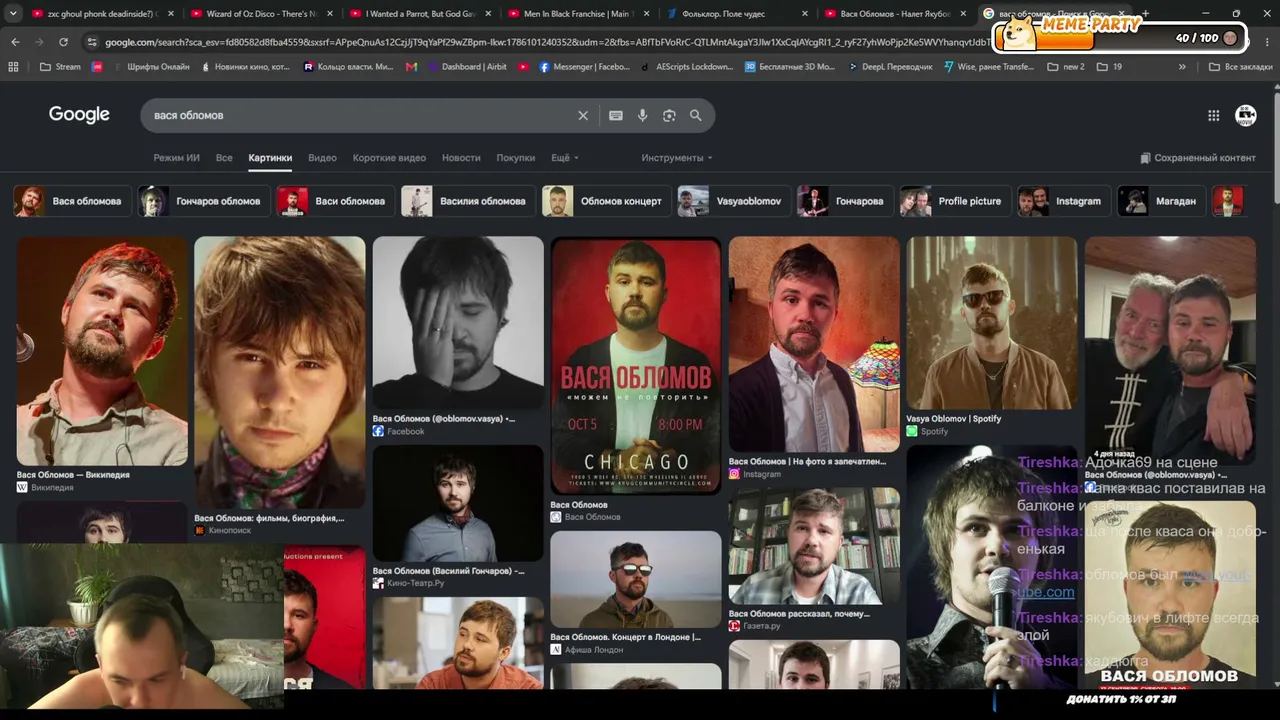Image resolution: width=1280 pixels, height=720 pixels.
Task: Open the Покупки results tab
Action: coord(516,158)
